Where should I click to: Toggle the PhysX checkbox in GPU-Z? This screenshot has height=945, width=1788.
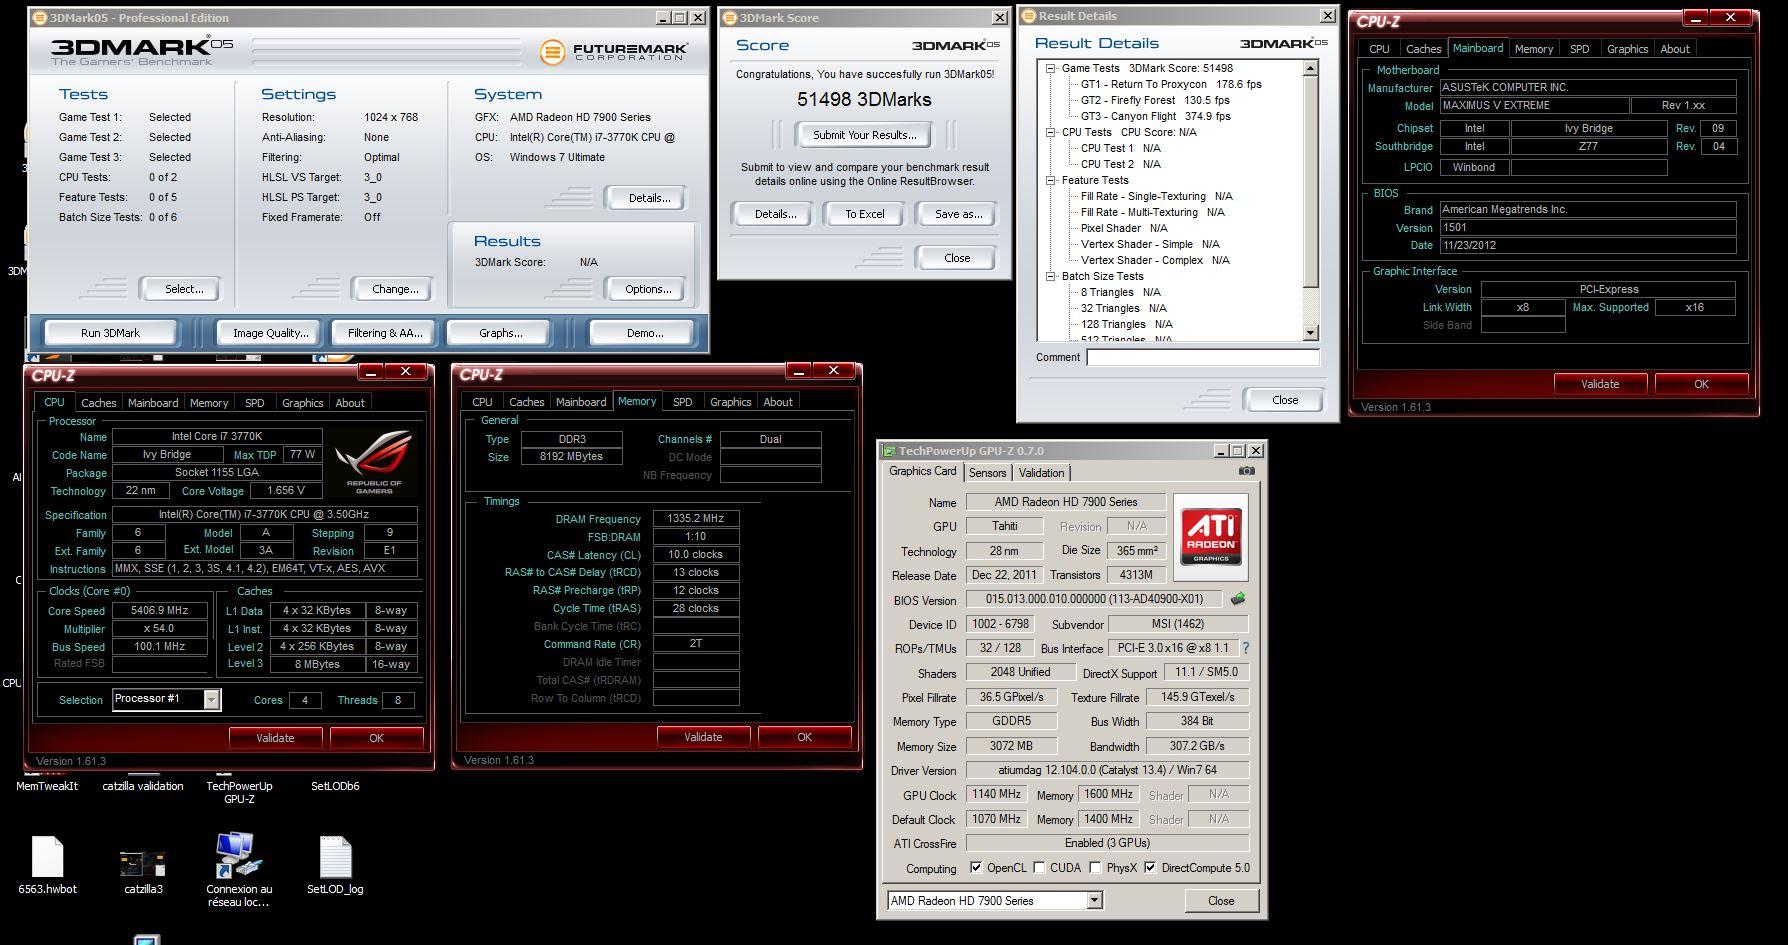1095,868
